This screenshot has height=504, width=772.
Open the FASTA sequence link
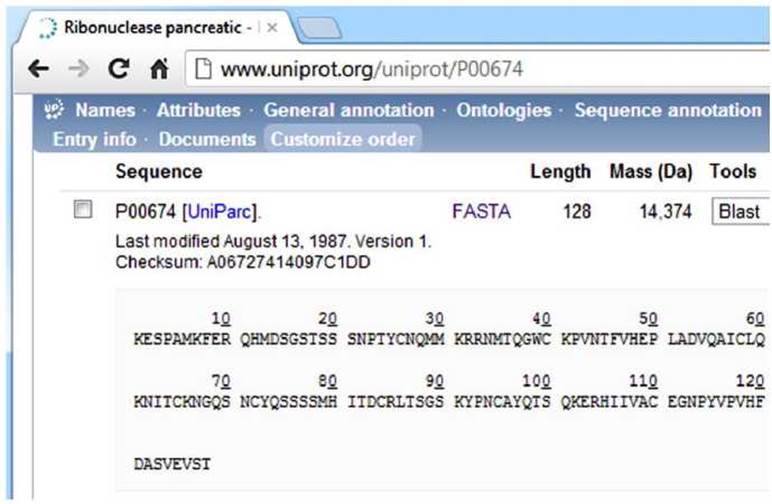click(481, 212)
